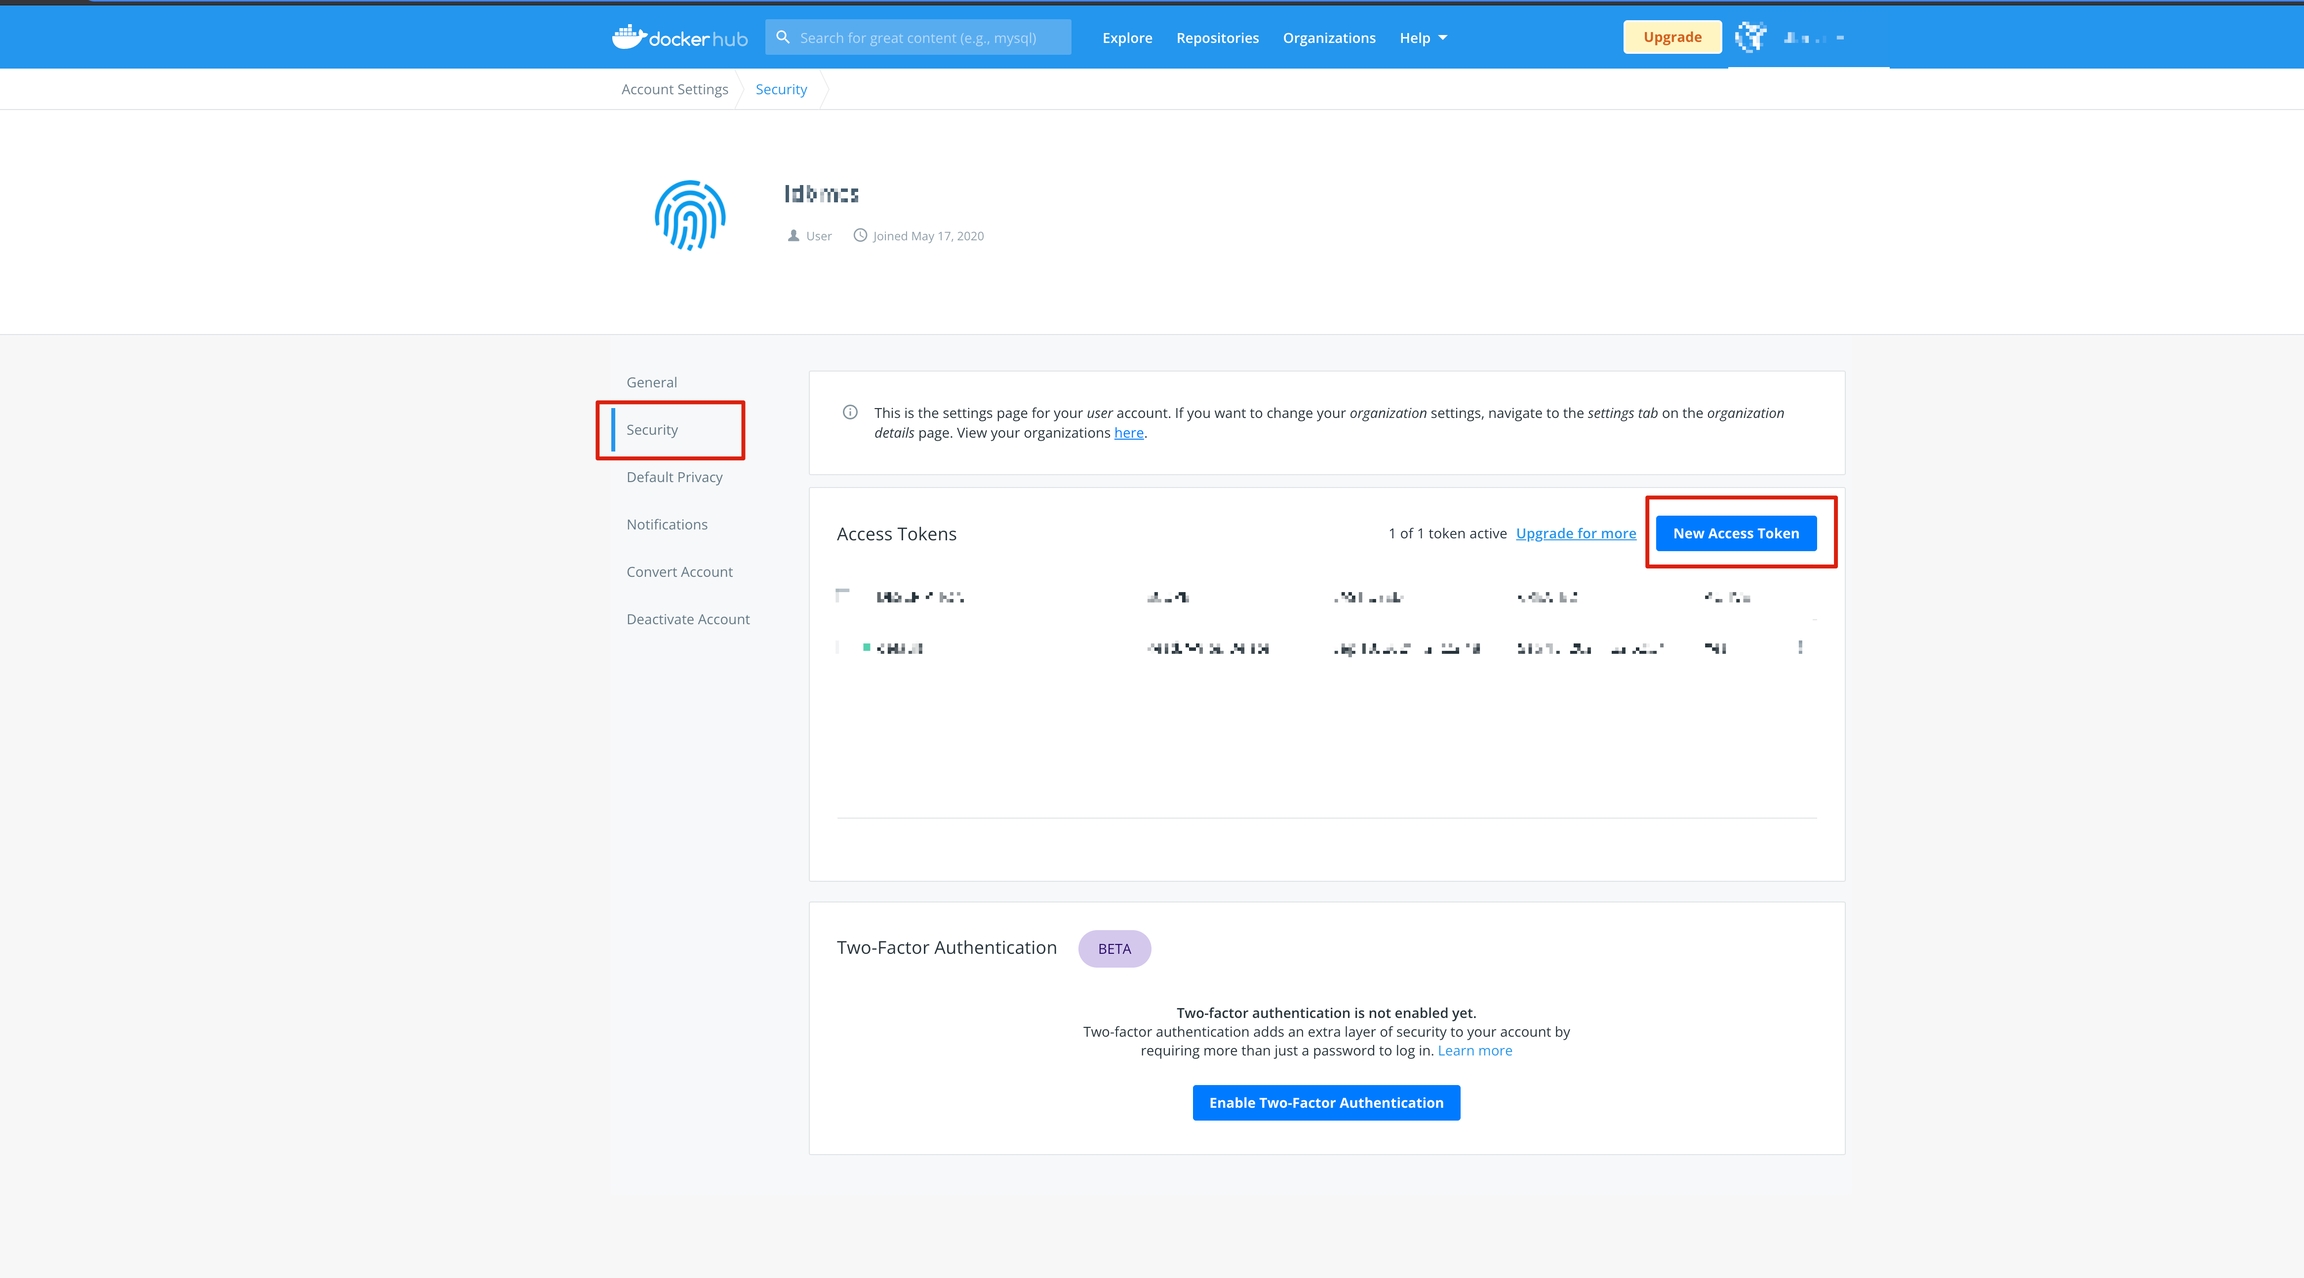This screenshot has height=1278, width=2304.
Task: Toggle the select-all tokens checkbox
Action: [x=842, y=596]
